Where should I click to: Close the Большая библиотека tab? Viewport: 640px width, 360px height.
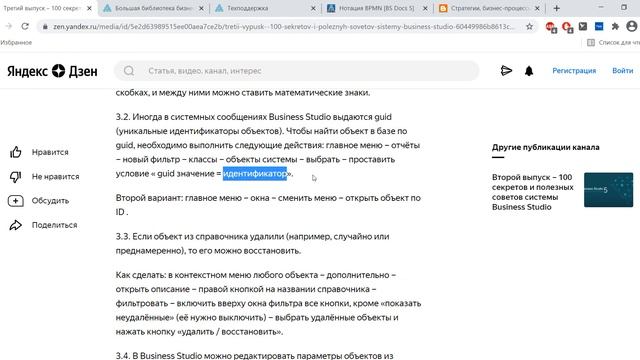pos(201,8)
